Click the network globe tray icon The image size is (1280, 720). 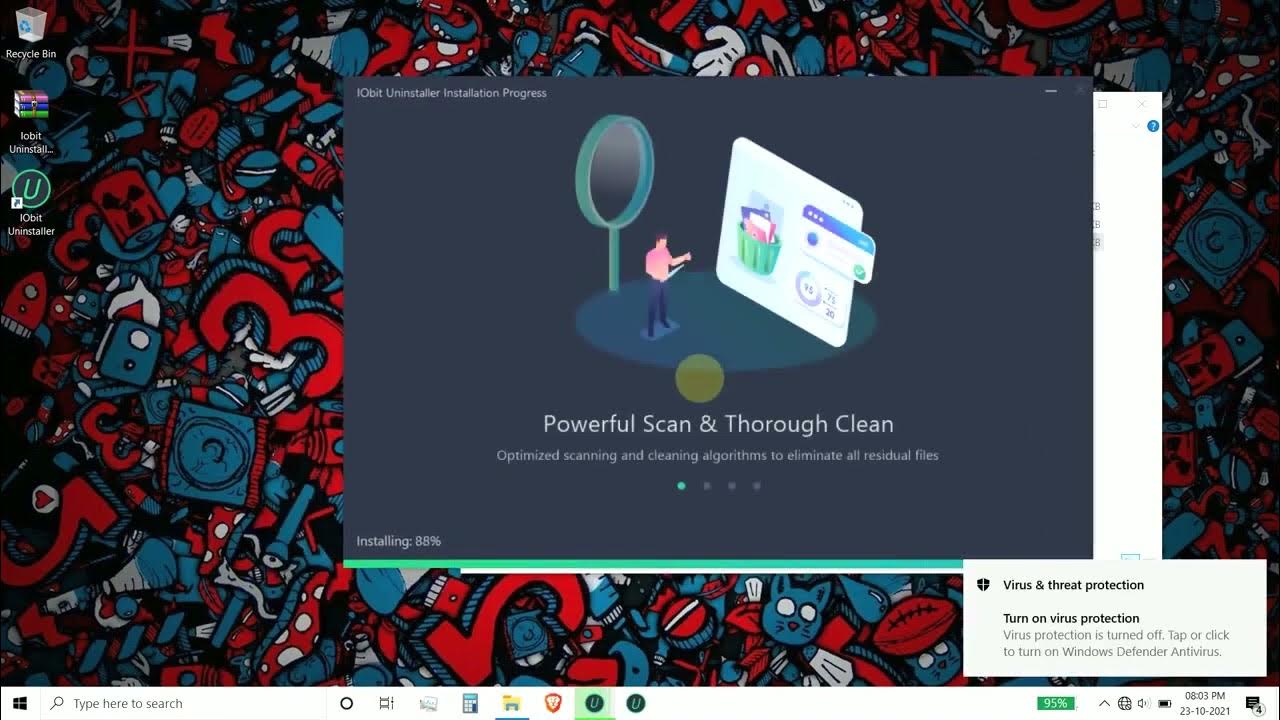tap(1125, 704)
